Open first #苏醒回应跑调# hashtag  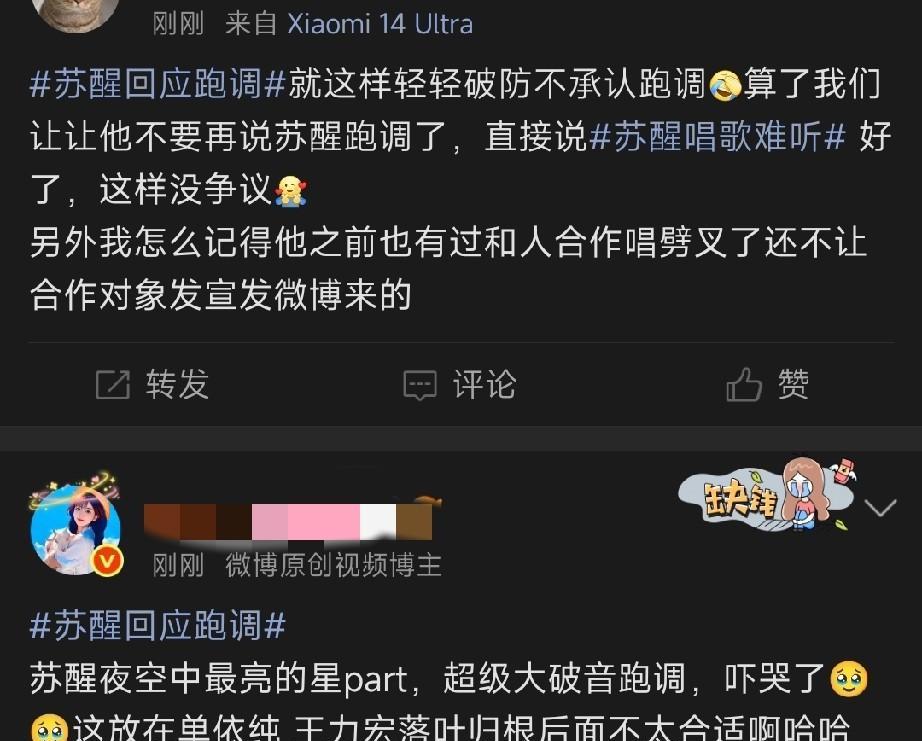[x=158, y=84]
